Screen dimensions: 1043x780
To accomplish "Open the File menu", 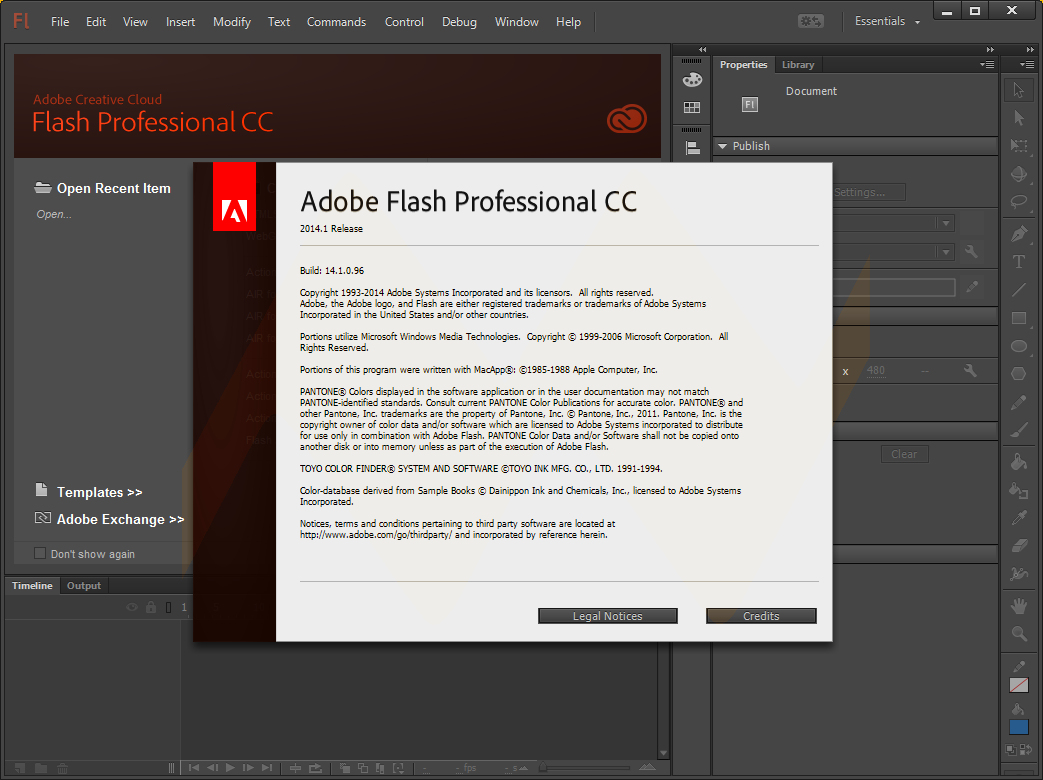I will tap(60, 22).
